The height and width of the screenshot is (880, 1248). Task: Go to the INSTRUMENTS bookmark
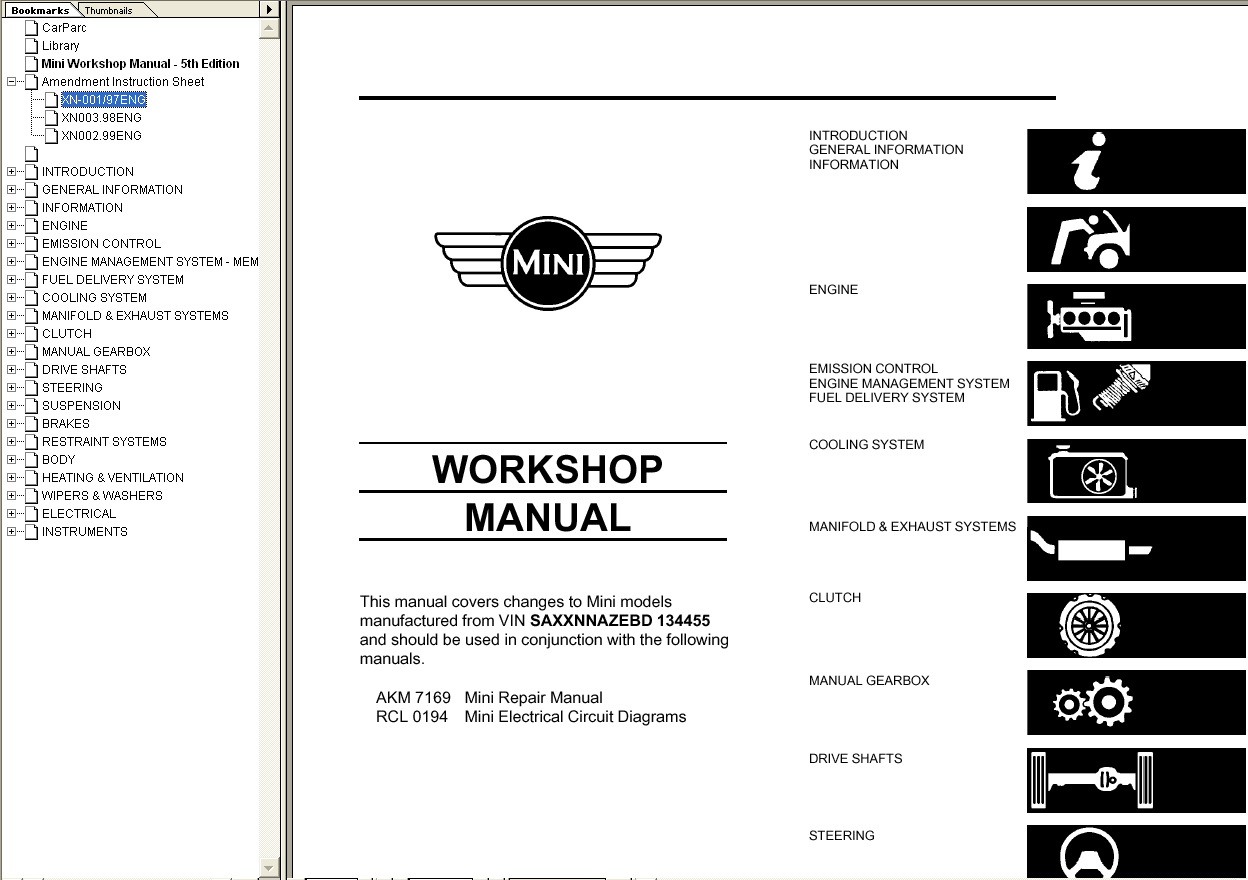tap(85, 532)
